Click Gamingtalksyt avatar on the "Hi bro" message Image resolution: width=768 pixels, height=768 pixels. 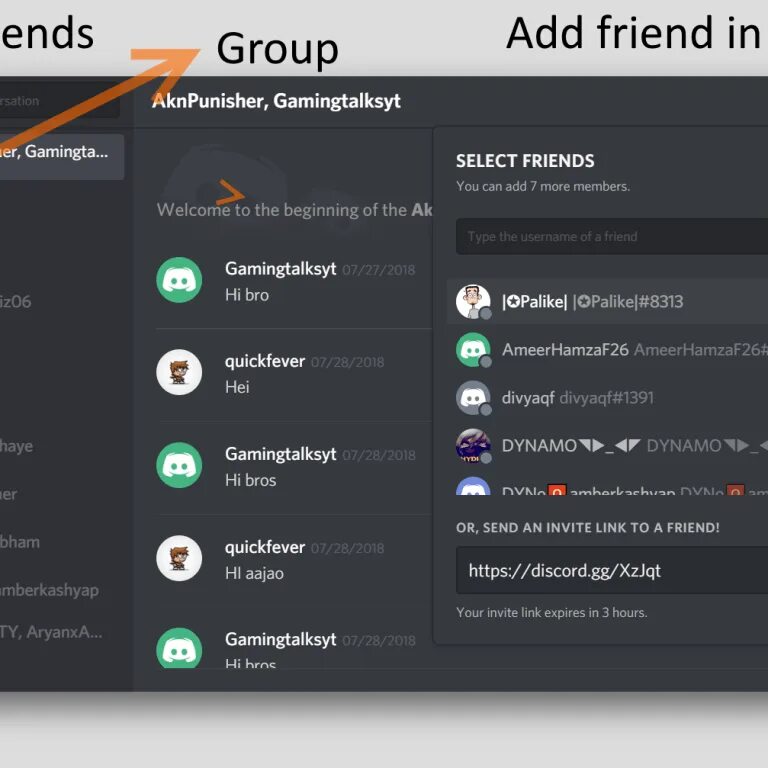coord(179,280)
